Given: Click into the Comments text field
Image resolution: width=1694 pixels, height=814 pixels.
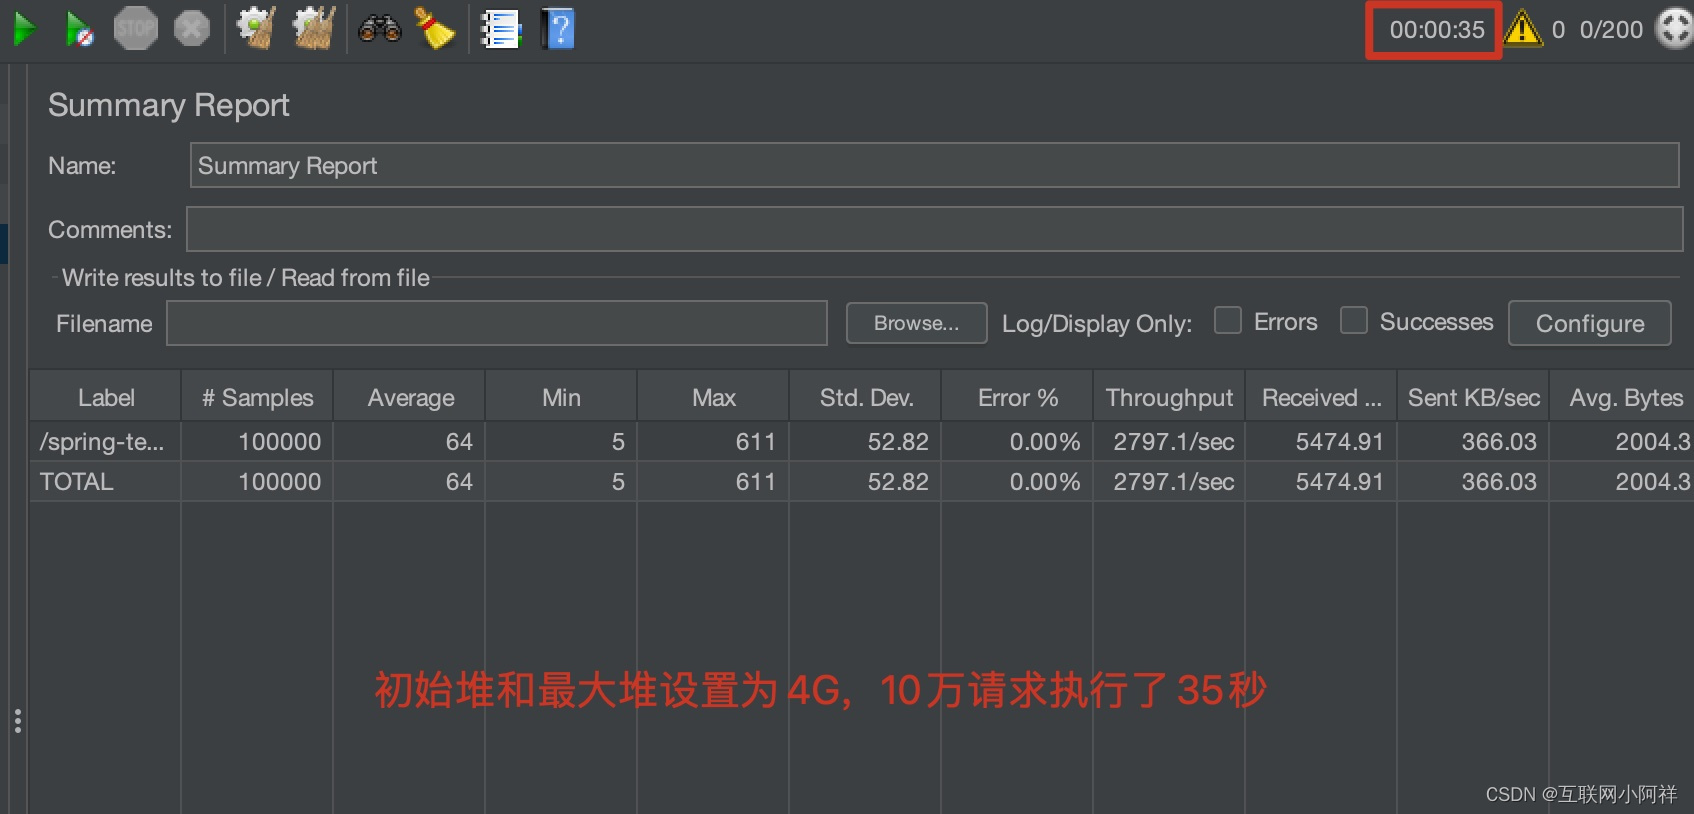Looking at the screenshot, I should click(x=934, y=229).
